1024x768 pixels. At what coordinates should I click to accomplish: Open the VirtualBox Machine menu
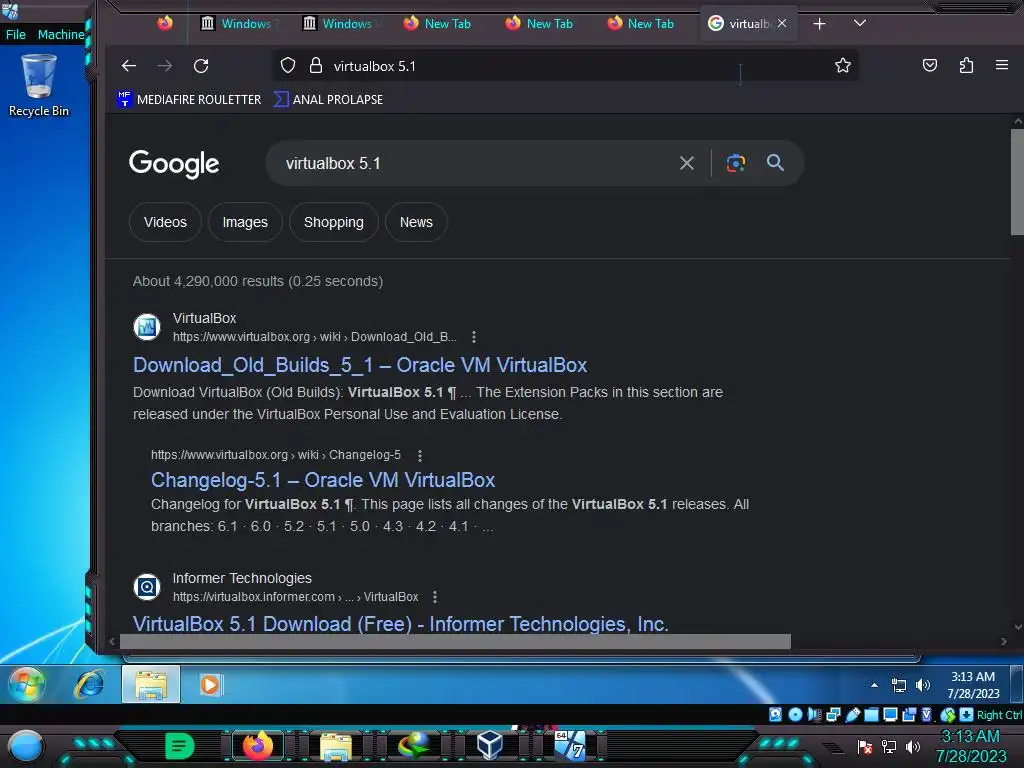[x=61, y=35]
